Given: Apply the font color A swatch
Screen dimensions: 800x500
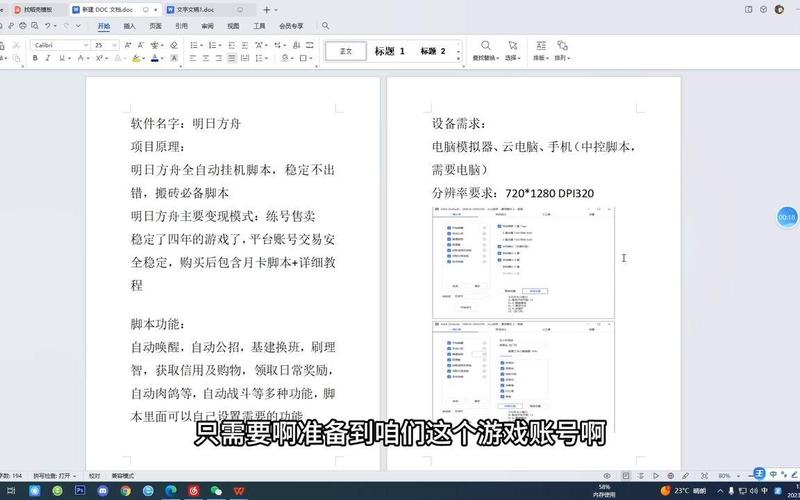Looking at the screenshot, I should click(x=155, y=59).
